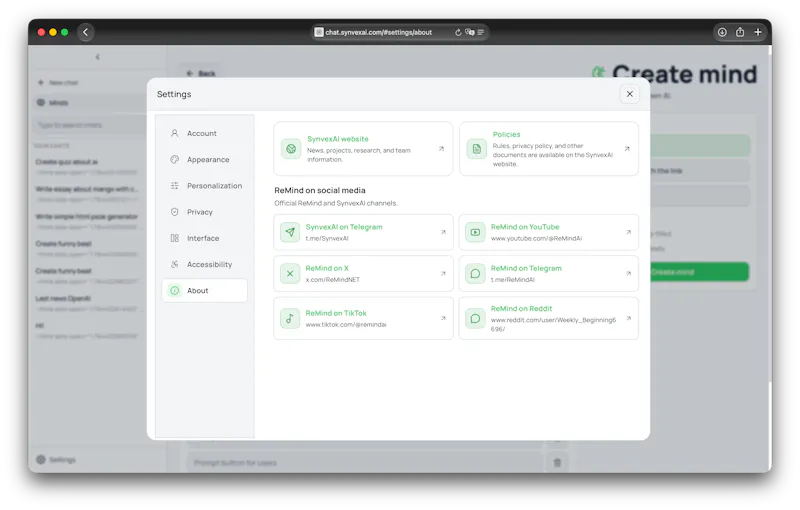This screenshot has height=510, width=800.
Task: Click the Privacy shield icon
Action: tap(174, 212)
